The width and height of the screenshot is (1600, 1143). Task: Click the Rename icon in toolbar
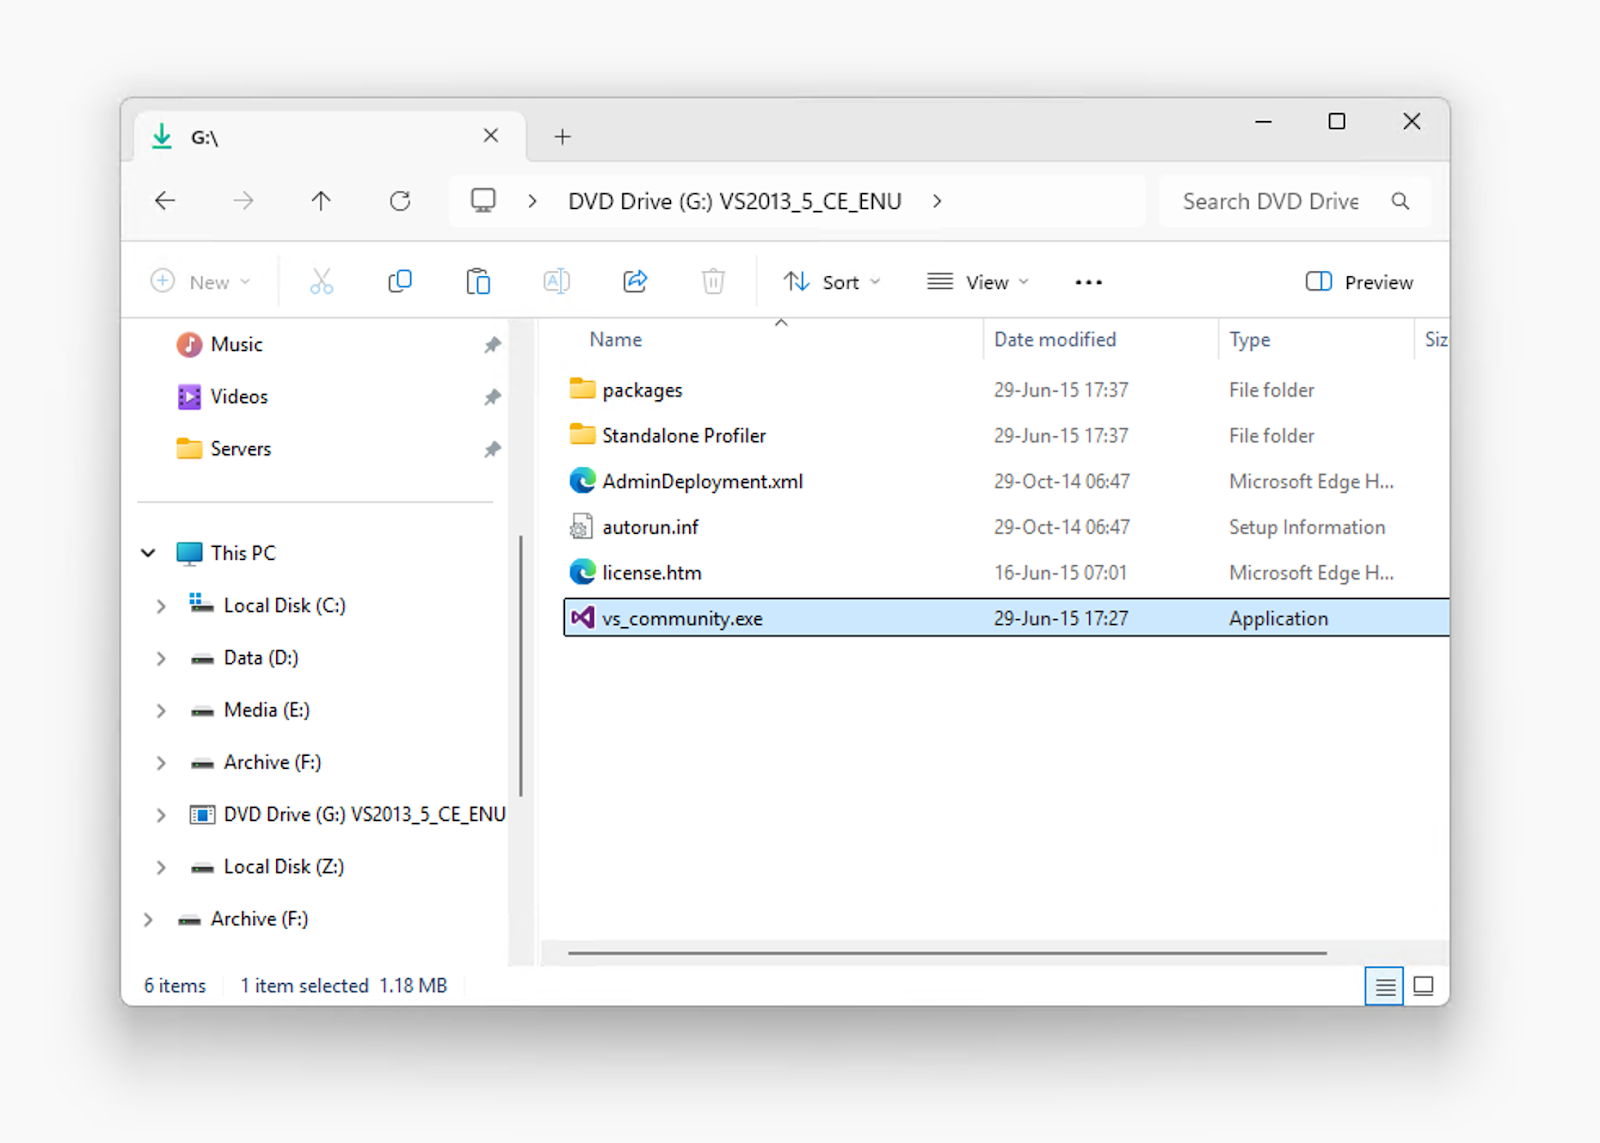click(557, 282)
